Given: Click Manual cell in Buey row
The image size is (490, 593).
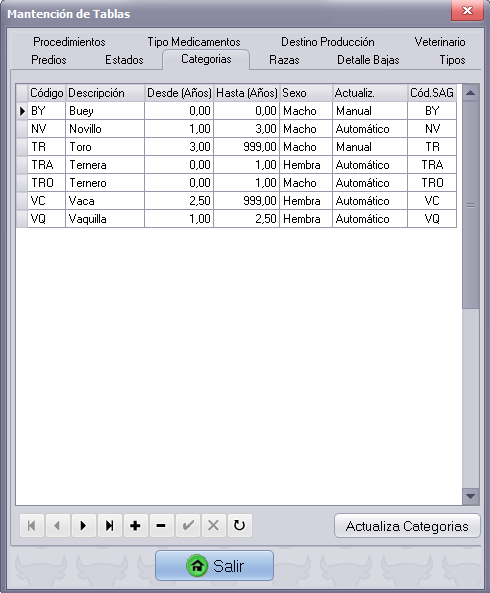Looking at the screenshot, I should (x=370, y=111).
